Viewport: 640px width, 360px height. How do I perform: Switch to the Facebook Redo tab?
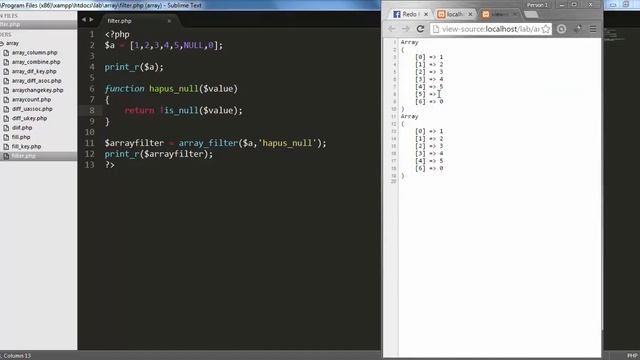click(410, 14)
